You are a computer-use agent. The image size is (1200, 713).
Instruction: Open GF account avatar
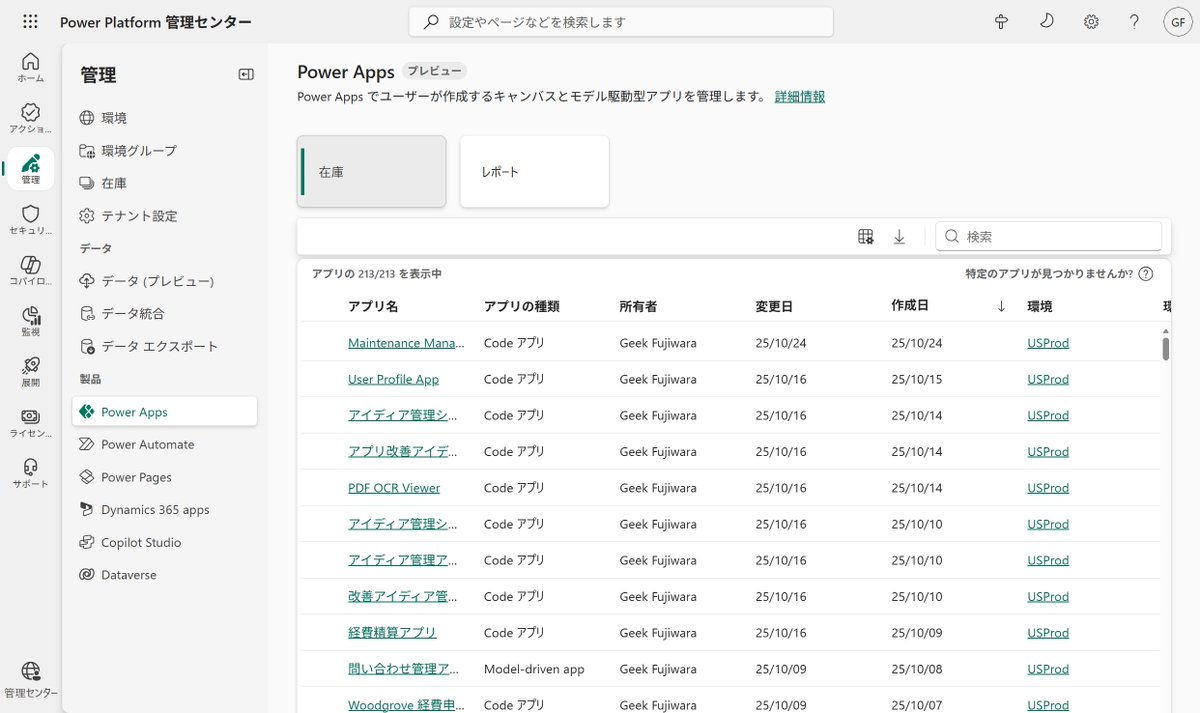1178,21
